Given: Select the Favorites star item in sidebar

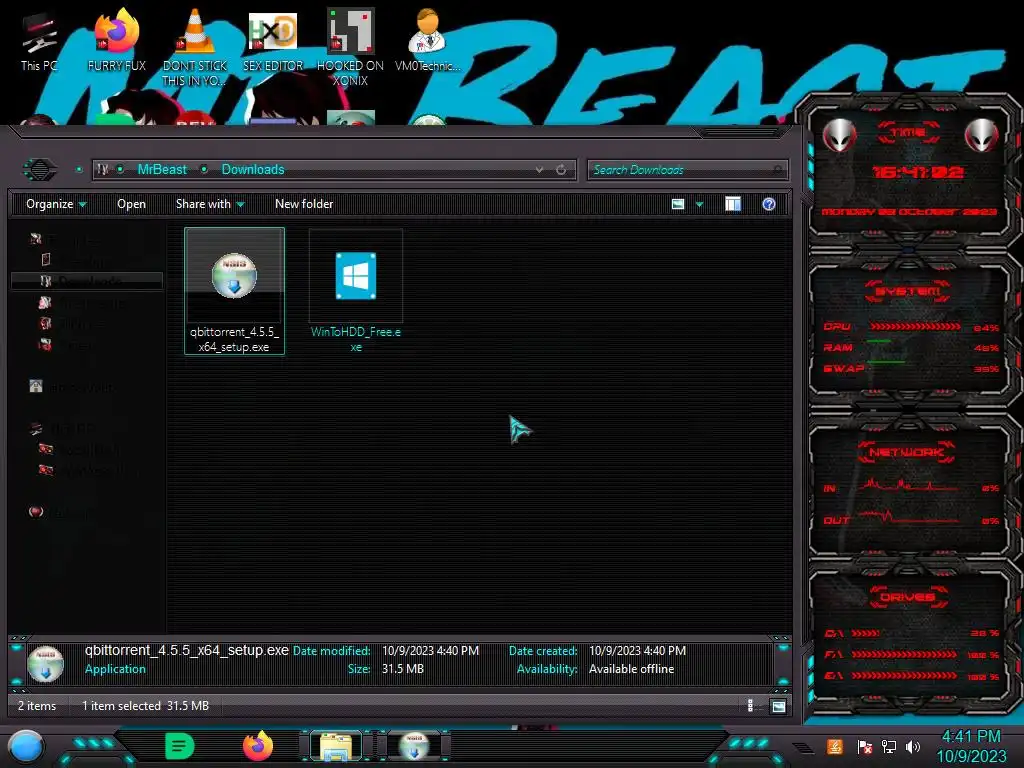Looking at the screenshot, I should click(36, 239).
